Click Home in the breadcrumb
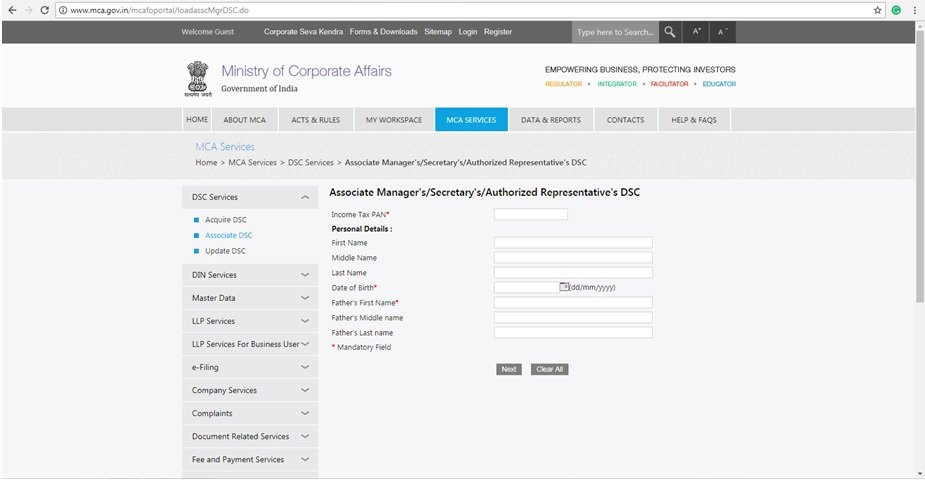 pos(206,162)
